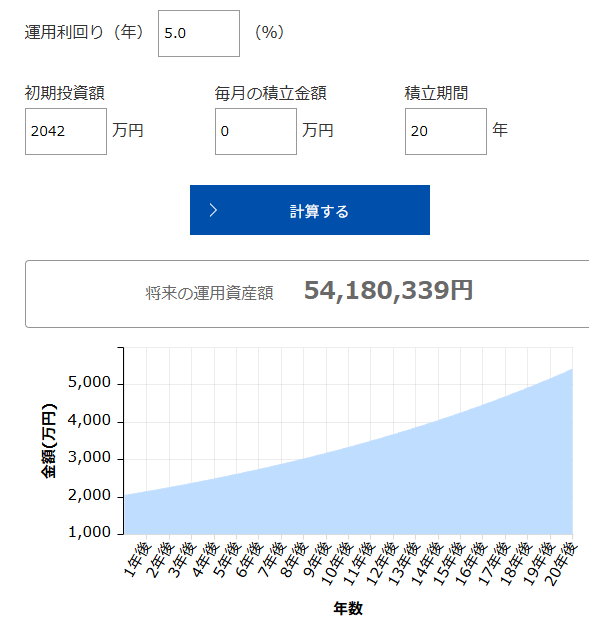Click the 積立期間 years input field
The height and width of the screenshot is (621, 589).
pyautogui.click(x=446, y=131)
